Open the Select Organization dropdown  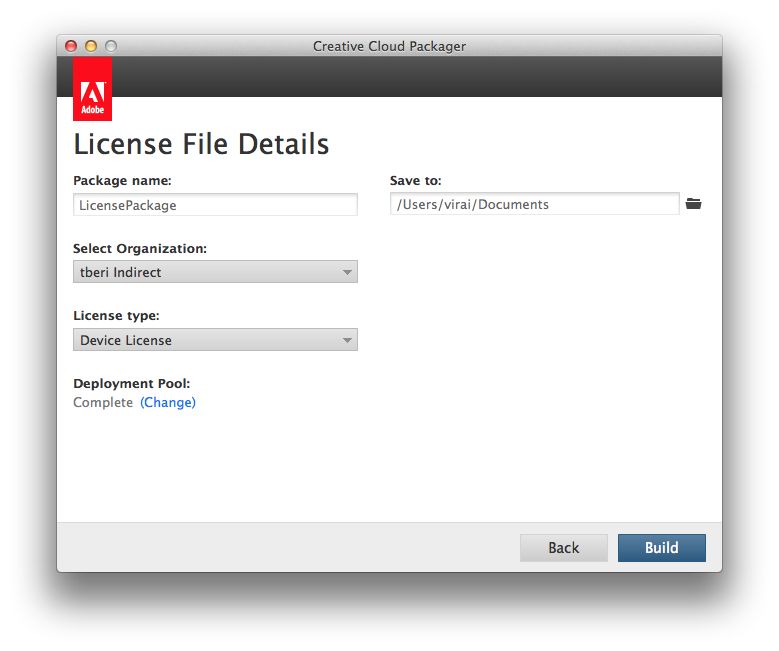(215, 272)
